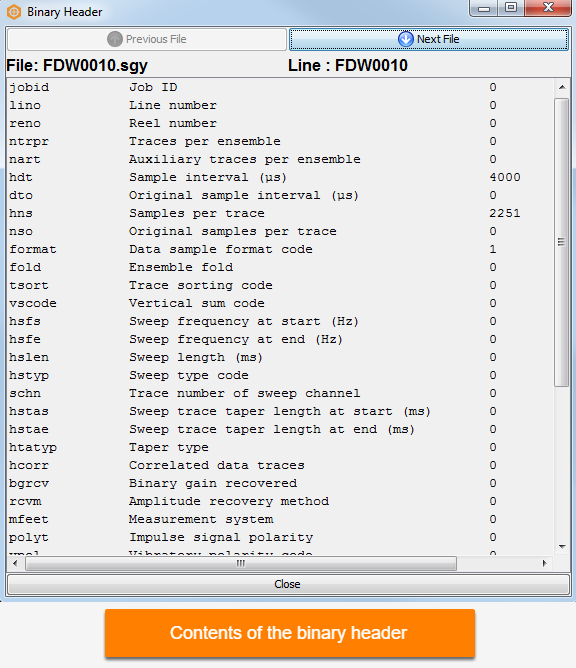Click the 'hns' header key
The image size is (576, 668).
coord(21,213)
